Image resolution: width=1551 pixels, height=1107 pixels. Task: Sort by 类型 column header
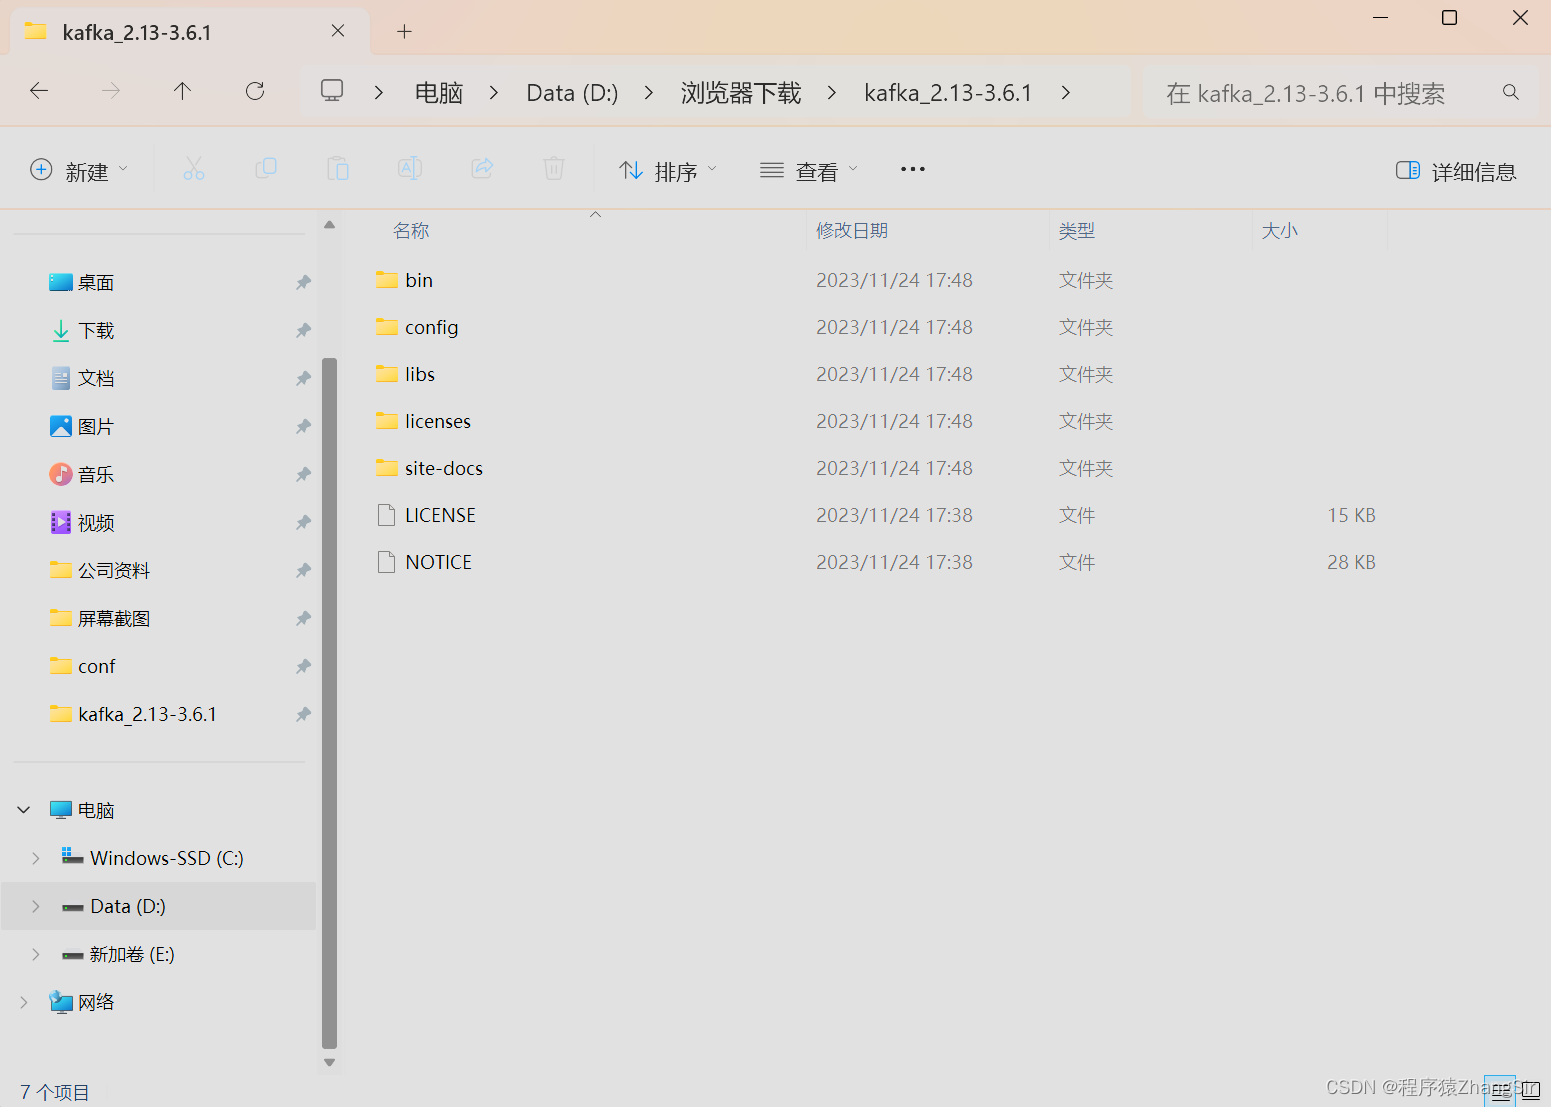[1077, 231]
